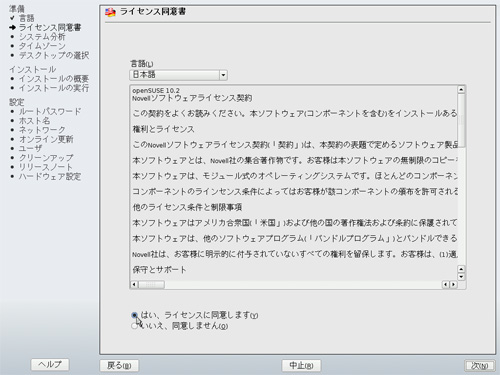Click 言語 step in sidebar
The width and height of the screenshot is (500, 375).
pos(27,18)
